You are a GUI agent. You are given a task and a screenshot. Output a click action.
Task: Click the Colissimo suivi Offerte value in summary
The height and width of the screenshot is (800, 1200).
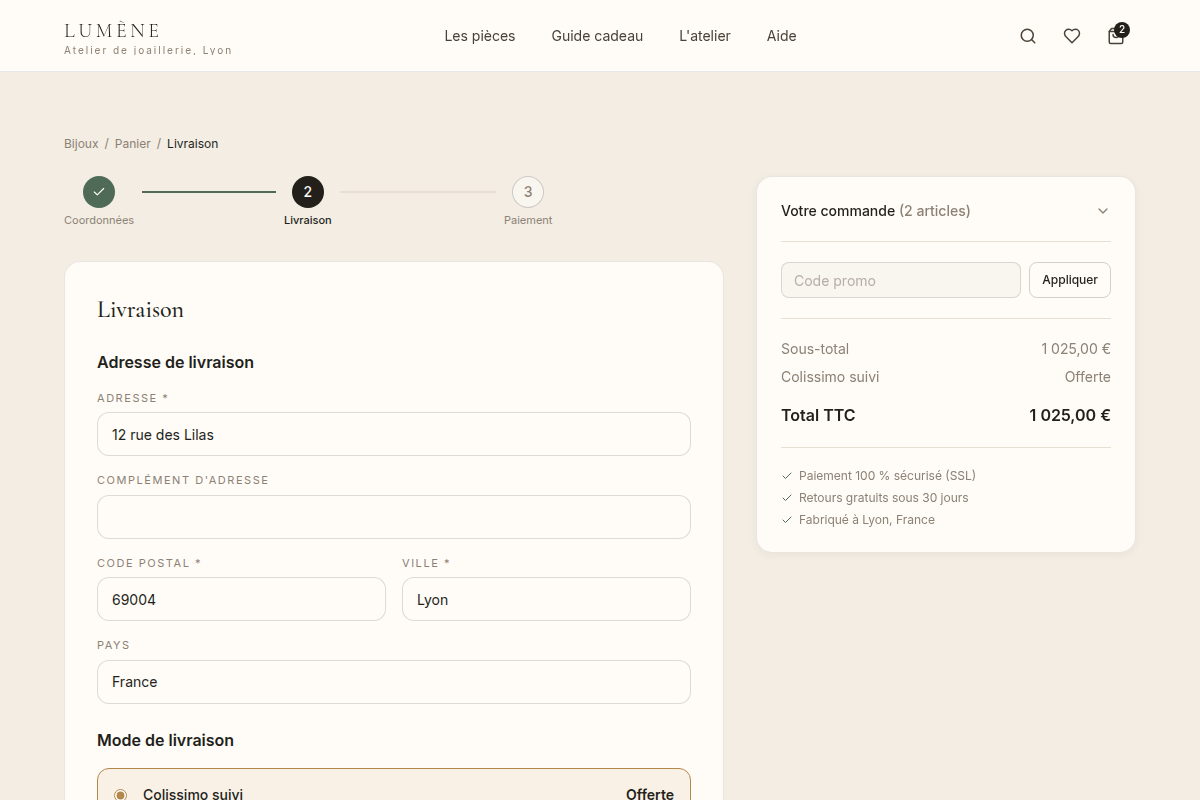tap(1088, 377)
